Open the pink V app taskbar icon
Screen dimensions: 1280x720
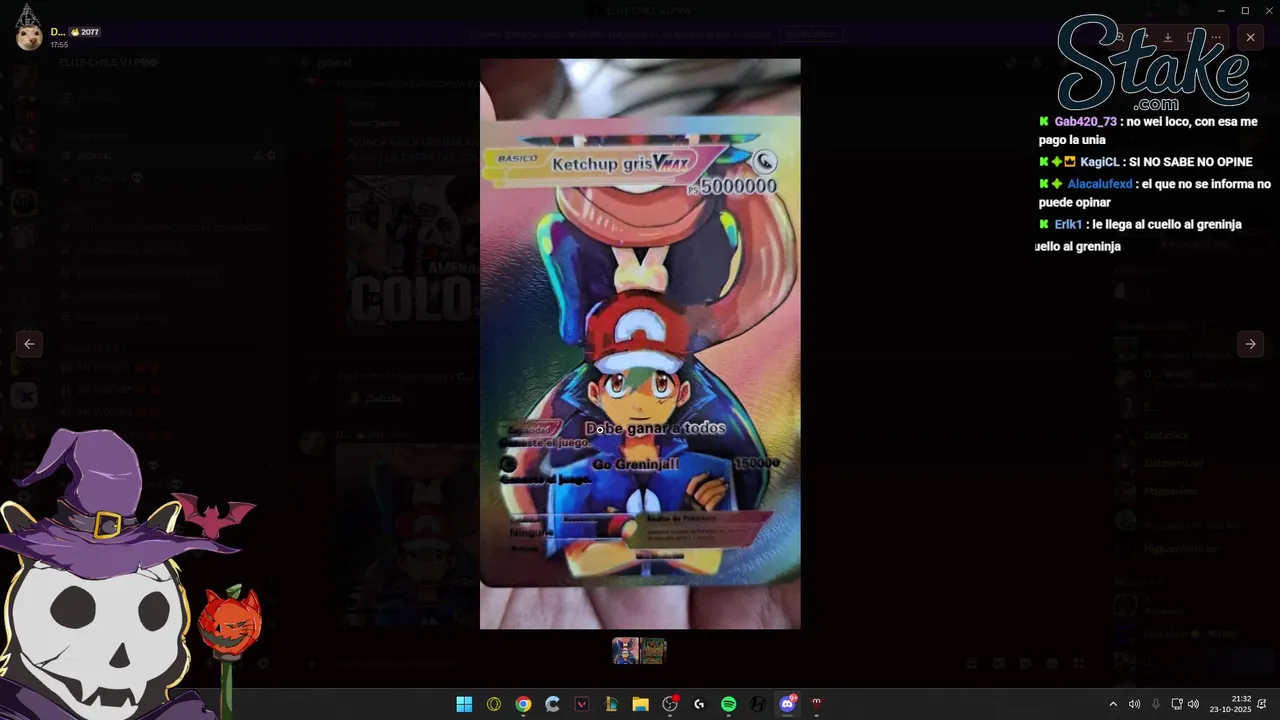pos(582,704)
